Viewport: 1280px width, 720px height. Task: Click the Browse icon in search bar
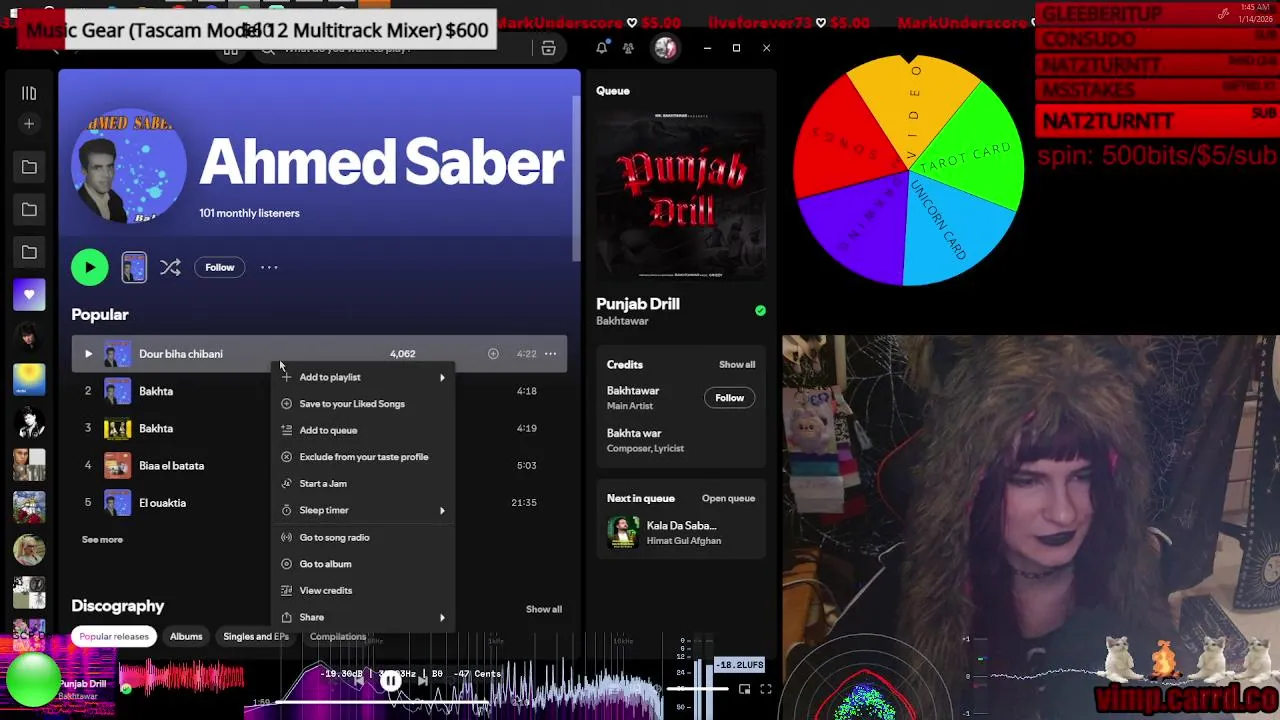[x=548, y=48]
